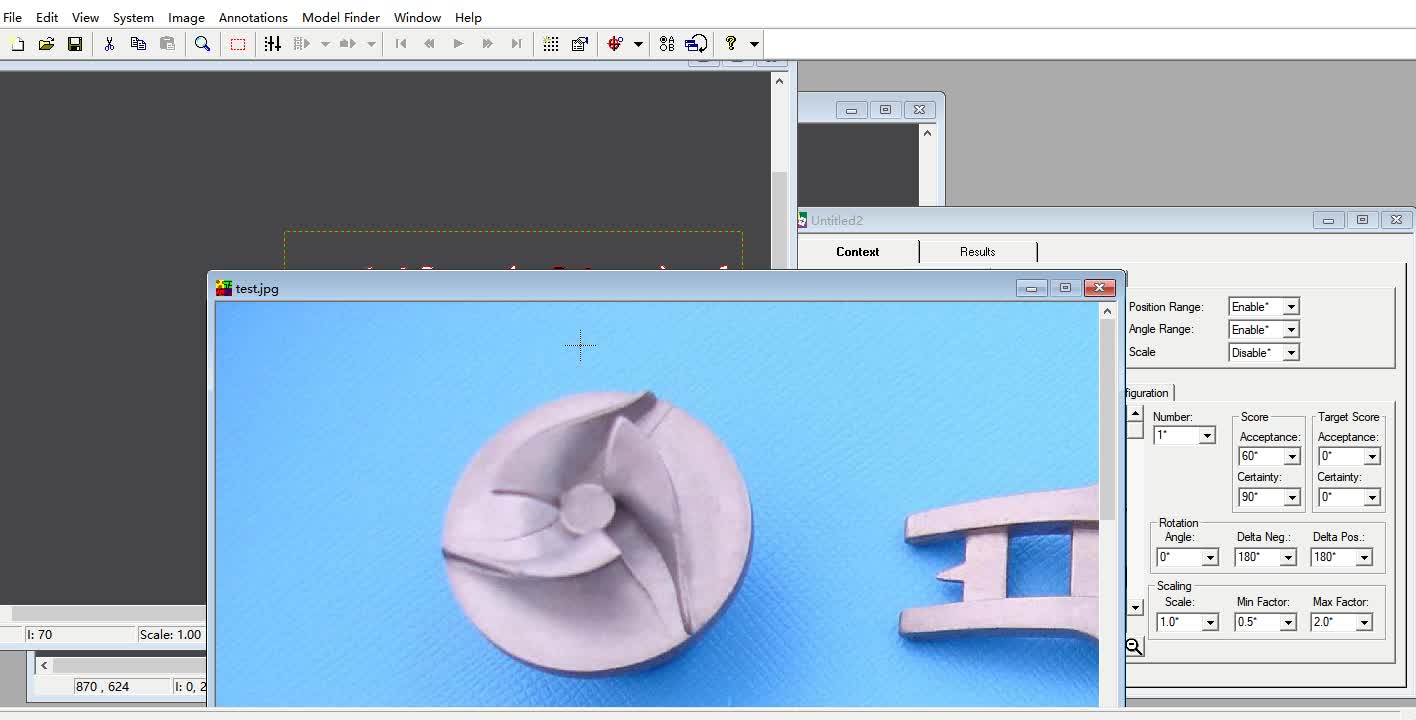
Task: Open the Model Finder menu
Action: (341, 17)
